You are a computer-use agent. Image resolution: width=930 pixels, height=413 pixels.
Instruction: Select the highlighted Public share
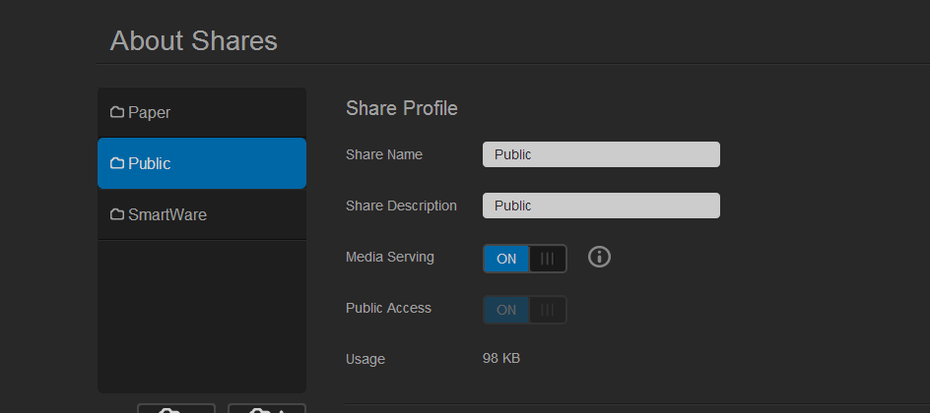point(202,163)
